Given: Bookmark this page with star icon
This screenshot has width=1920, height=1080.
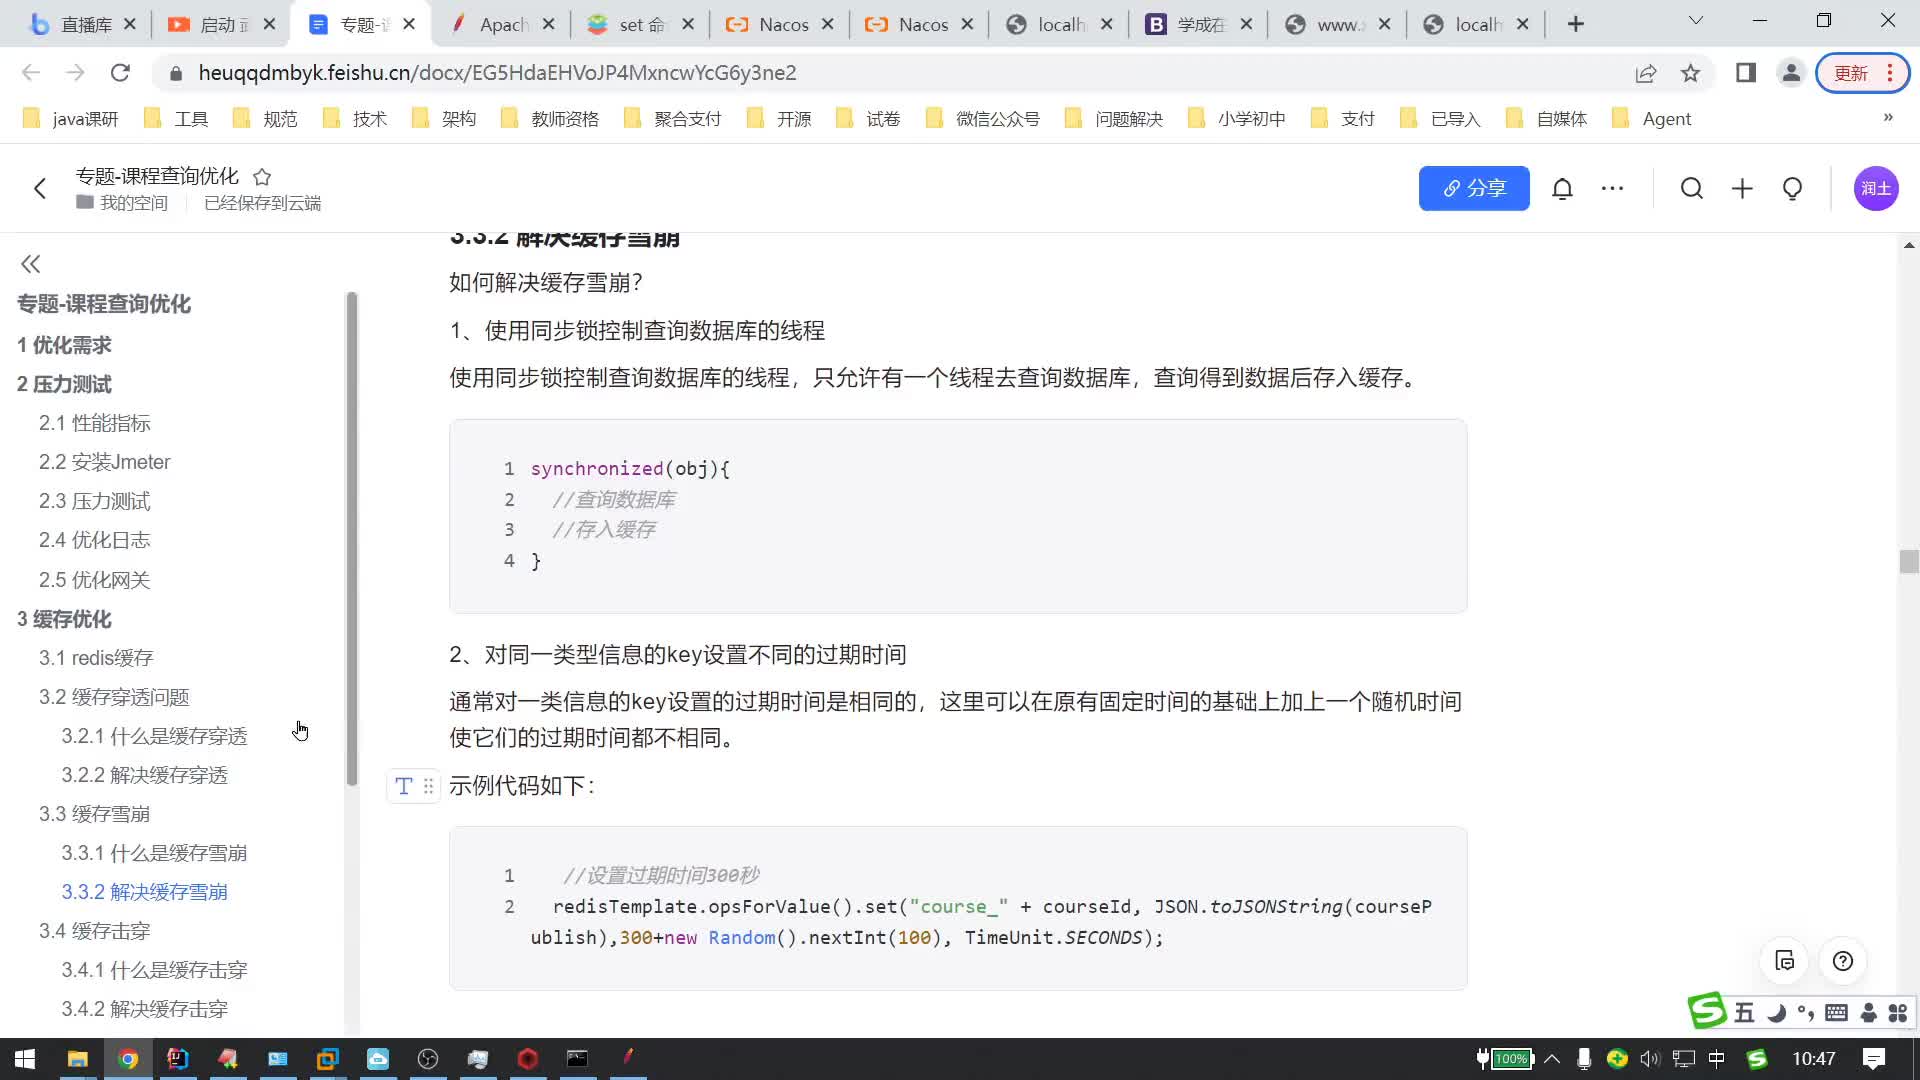Looking at the screenshot, I should coord(1690,73).
